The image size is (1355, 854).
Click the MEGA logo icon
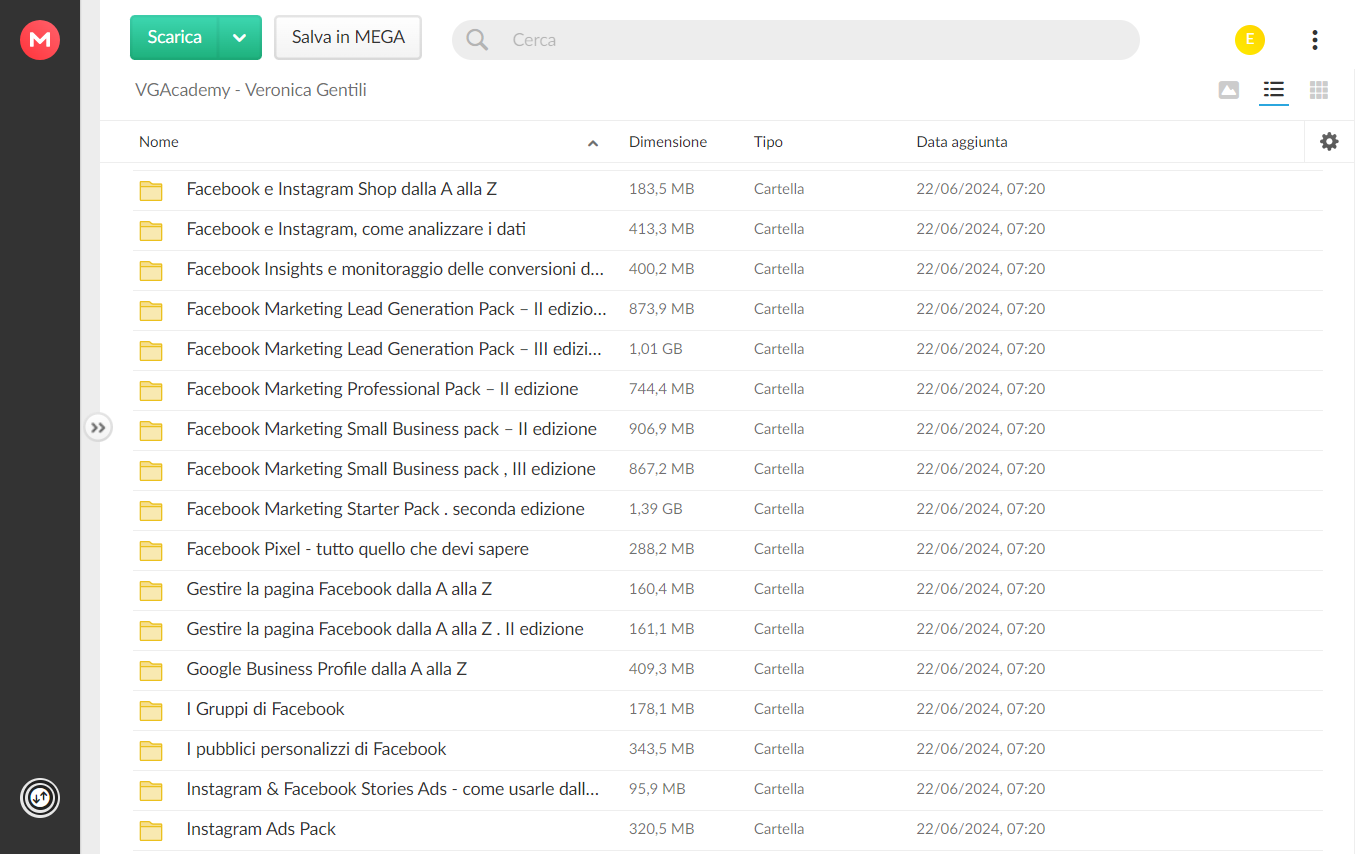[40, 40]
